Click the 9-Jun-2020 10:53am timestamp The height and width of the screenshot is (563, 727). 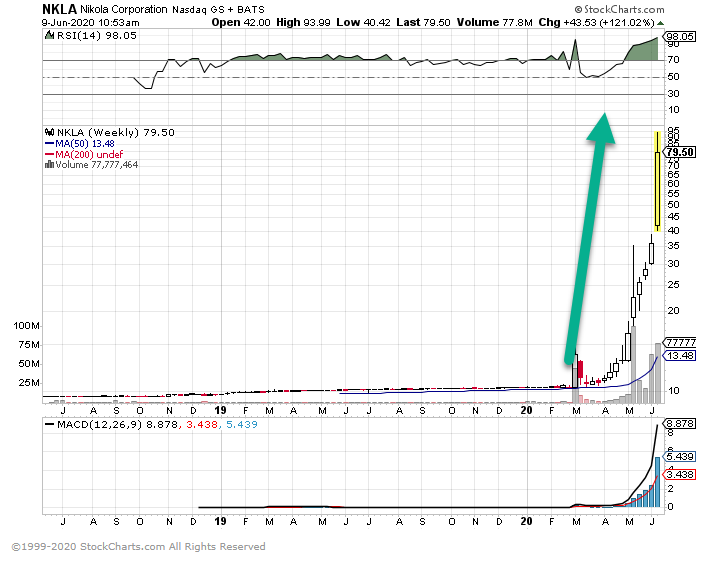pos(90,22)
